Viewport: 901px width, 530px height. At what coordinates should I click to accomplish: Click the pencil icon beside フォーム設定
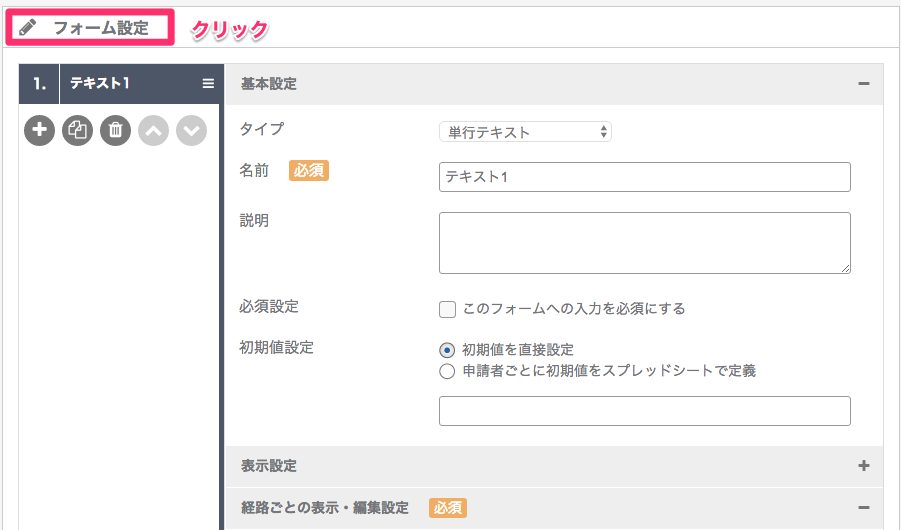27,28
